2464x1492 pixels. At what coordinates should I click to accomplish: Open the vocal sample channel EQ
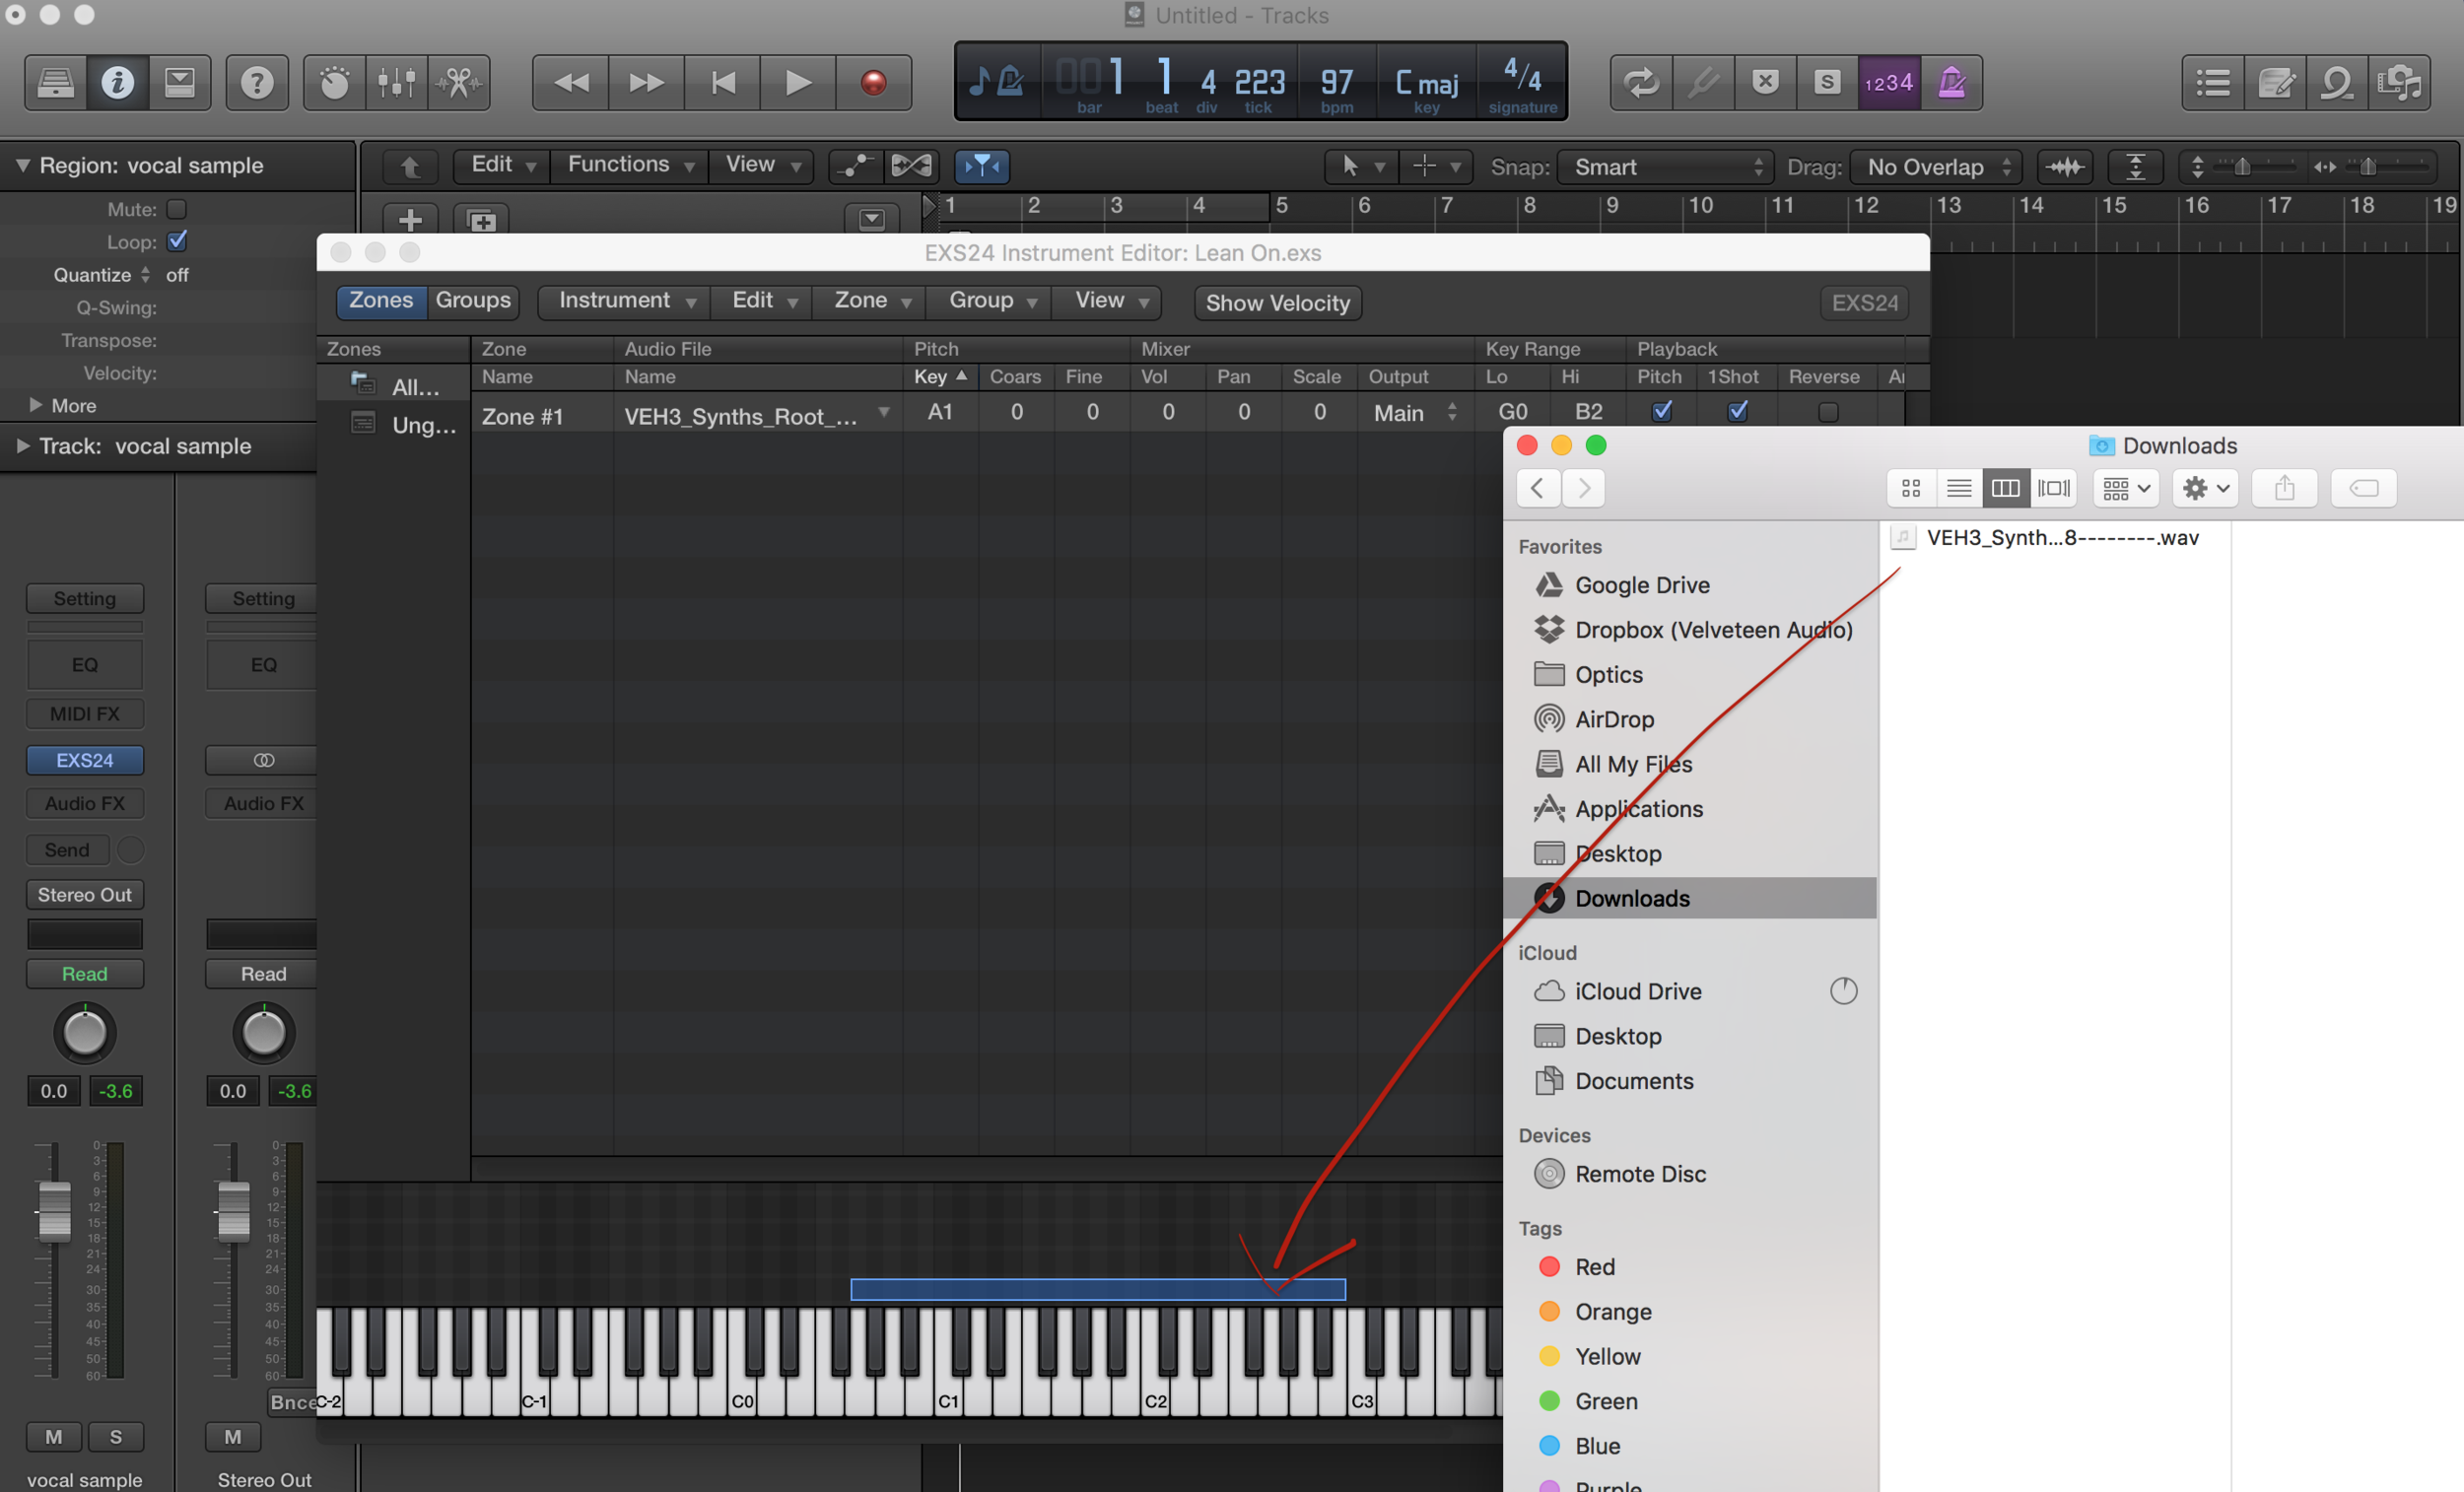pos(85,665)
